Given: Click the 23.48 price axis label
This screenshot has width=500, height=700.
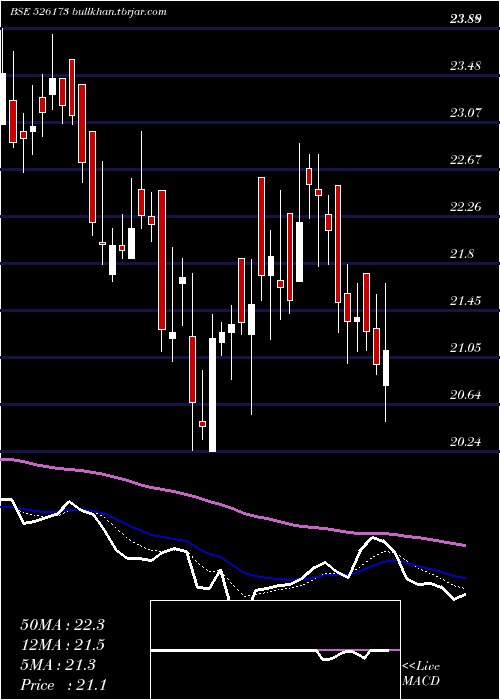Looking at the screenshot, I should (465, 66).
